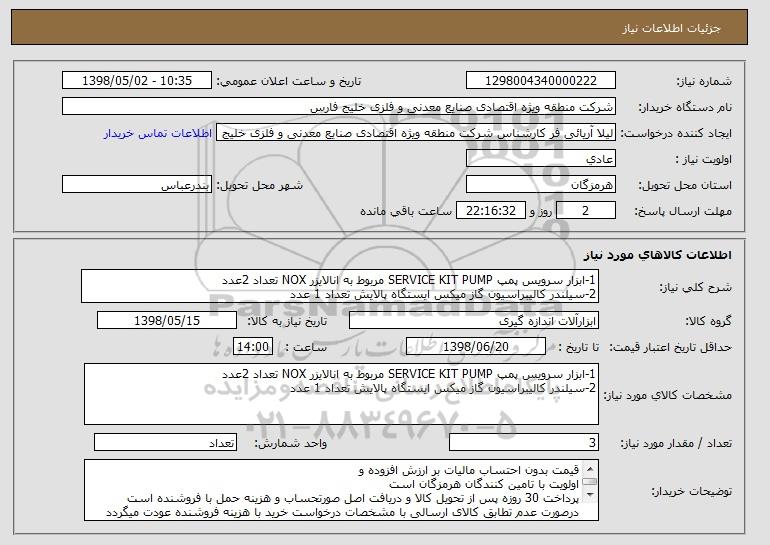Viewport: 770px width, 545px height.
Task: Click the section heading اطلاعات کالاهای مورد نیاز
Action: coord(658,255)
